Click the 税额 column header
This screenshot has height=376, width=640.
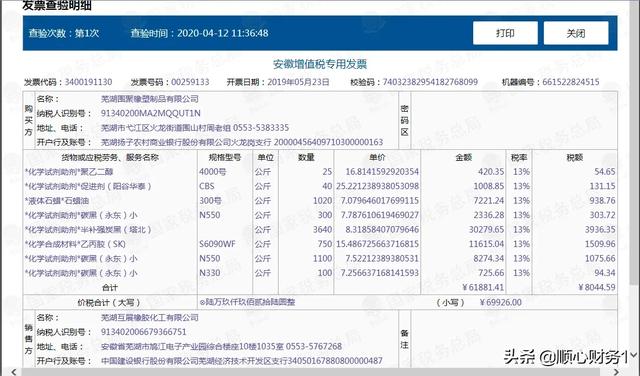coord(575,157)
